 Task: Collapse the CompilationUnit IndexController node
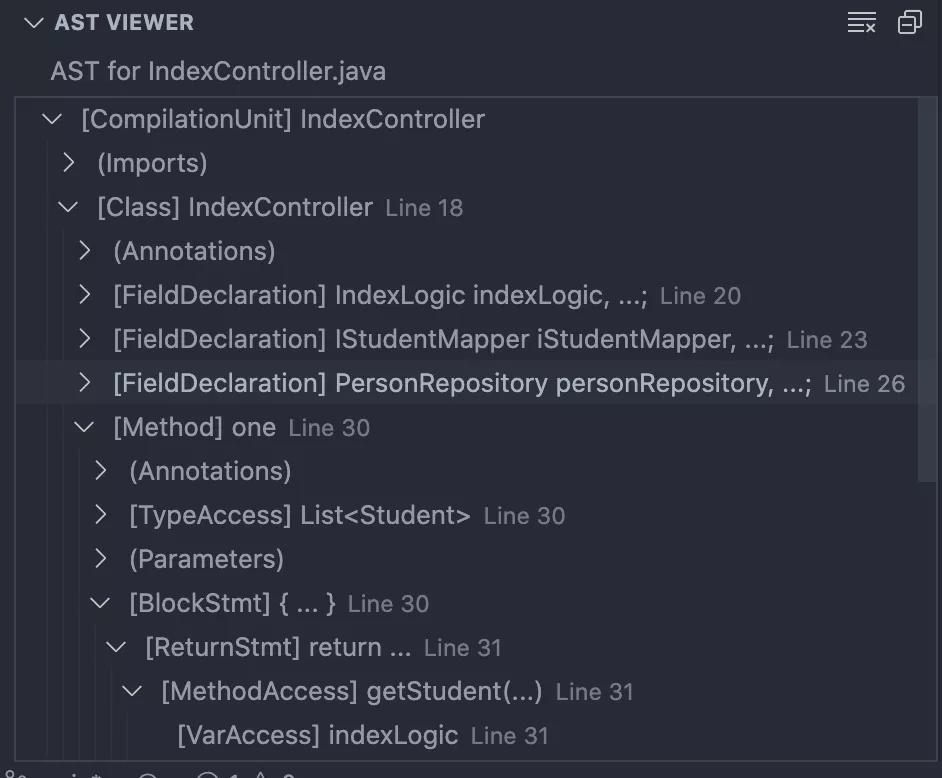click(x=52, y=119)
